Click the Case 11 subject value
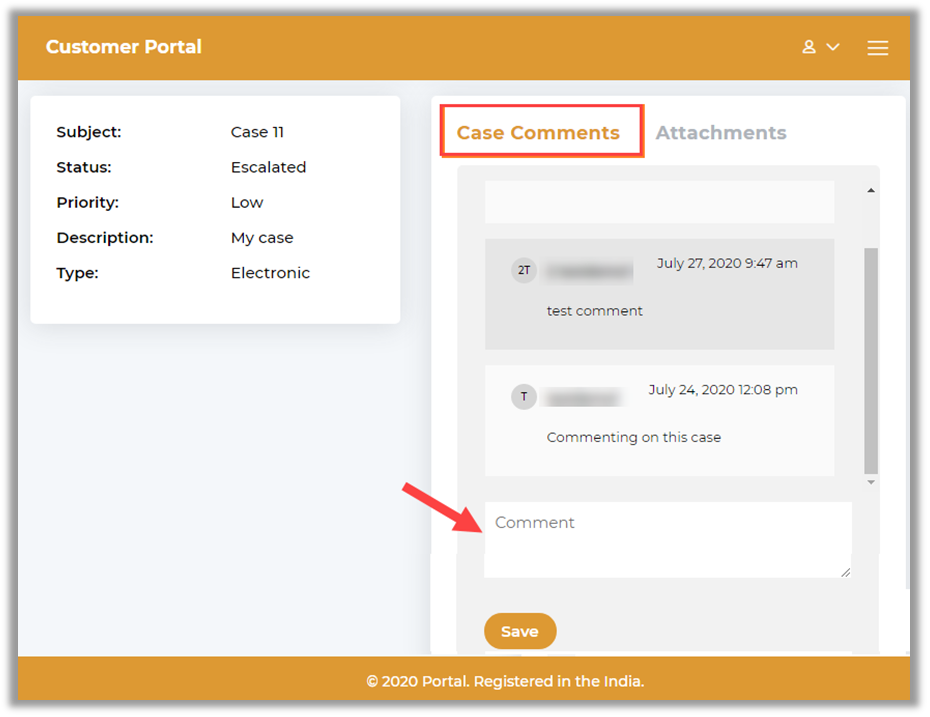Viewport: 930px width, 717px height. pos(257,132)
